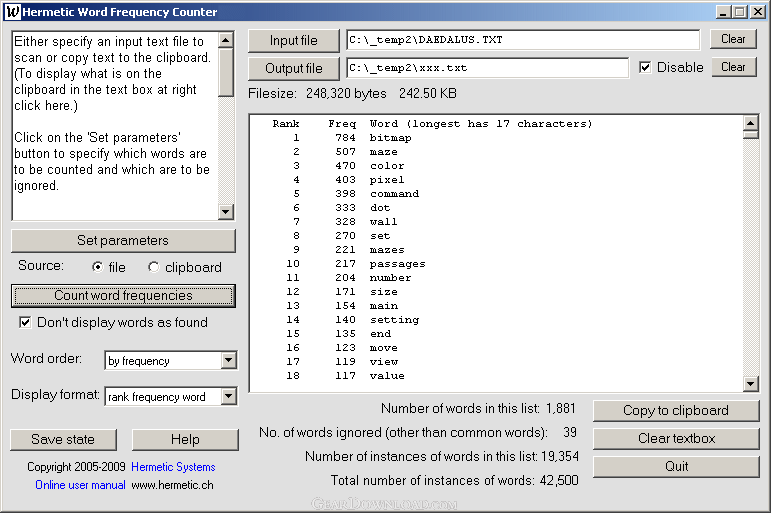Click the Save state button
This screenshot has height=513, width=771.
point(63,439)
